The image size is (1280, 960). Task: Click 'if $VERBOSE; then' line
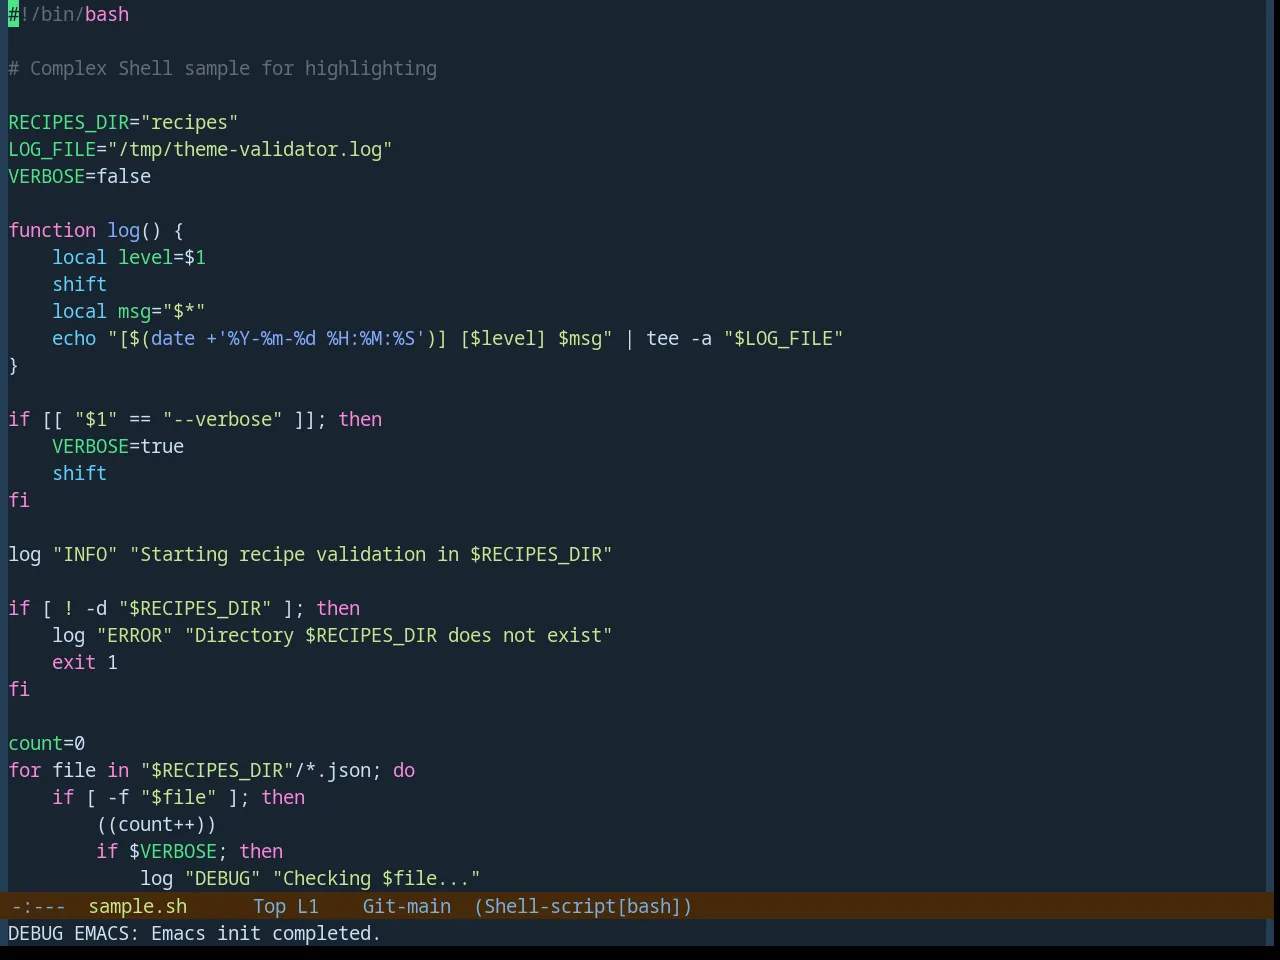(189, 851)
